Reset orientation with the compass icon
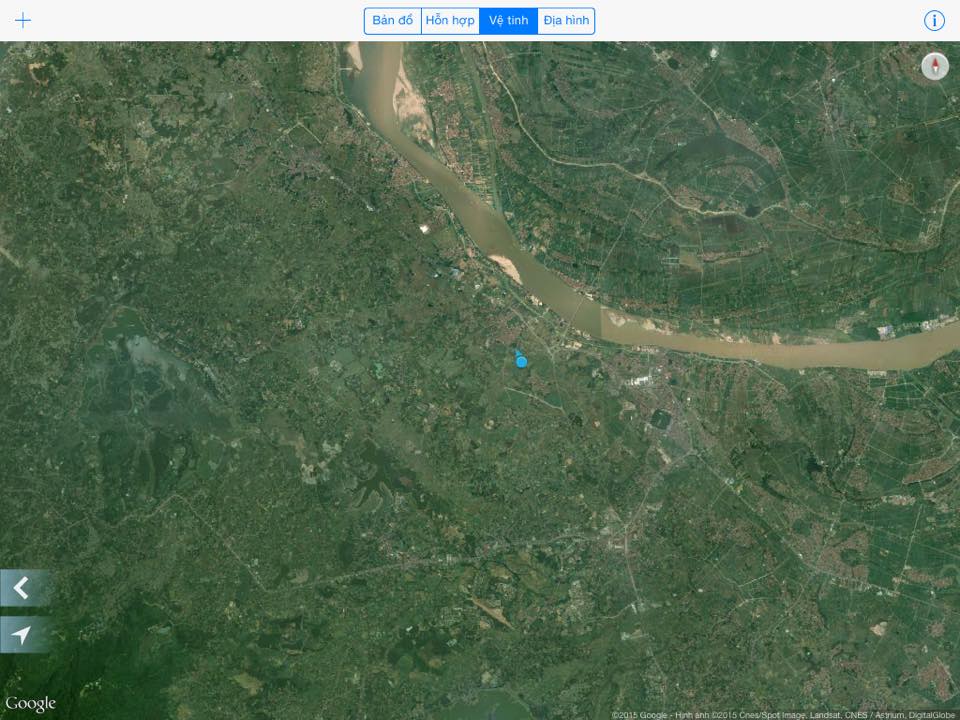 pyautogui.click(x=935, y=66)
